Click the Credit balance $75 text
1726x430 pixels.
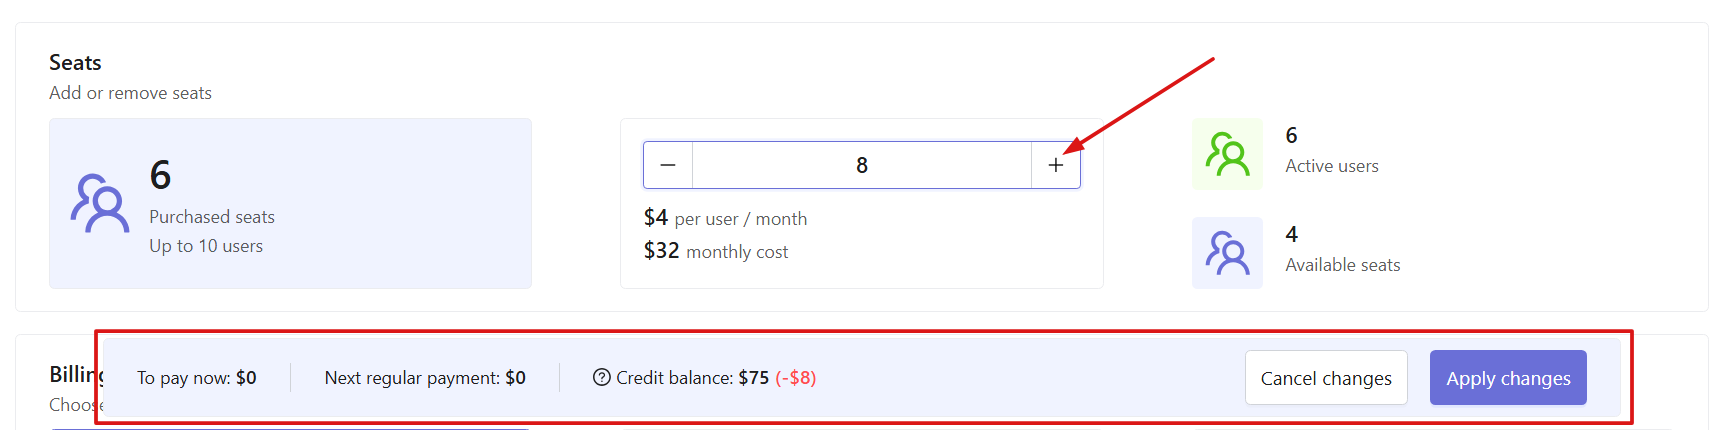tap(692, 378)
